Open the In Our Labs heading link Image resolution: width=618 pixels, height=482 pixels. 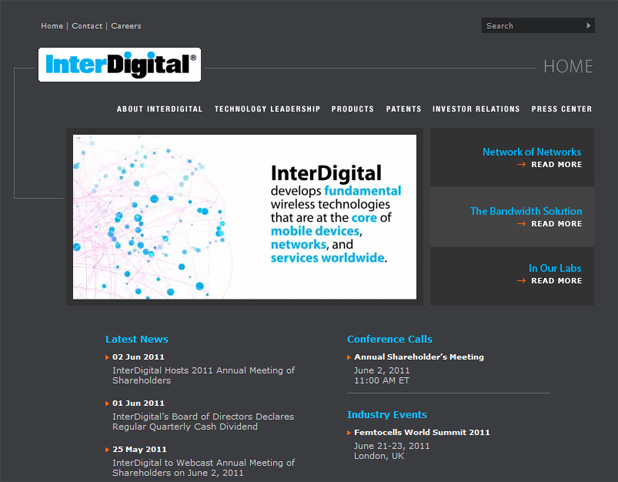[555, 268]
